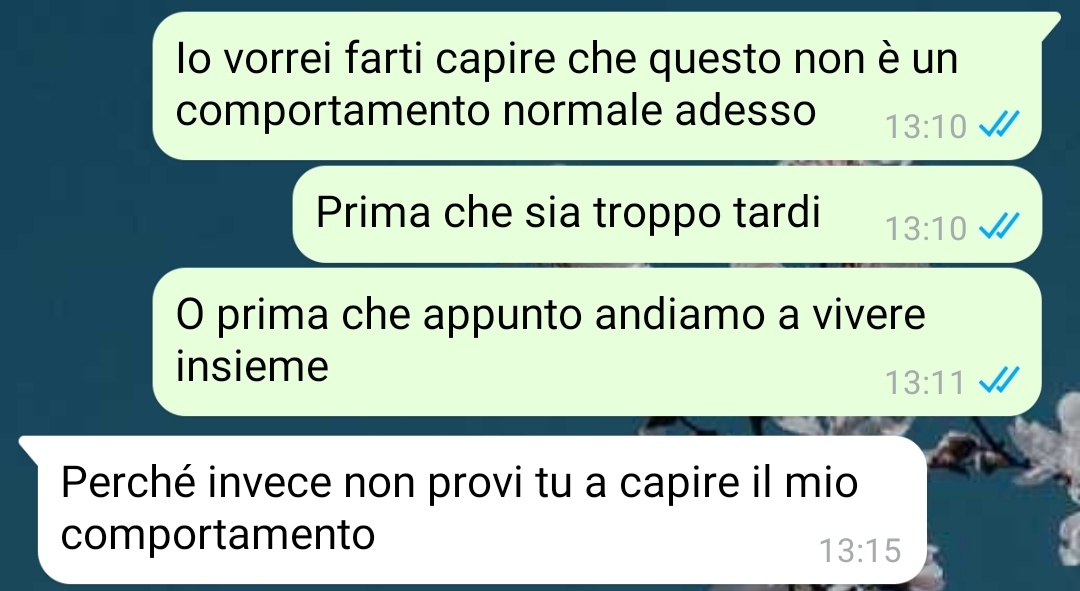The height and width of the screenshot is (591, 1080).
Task: Select the received message 'Perché invece non provi'
Action: 473,510
